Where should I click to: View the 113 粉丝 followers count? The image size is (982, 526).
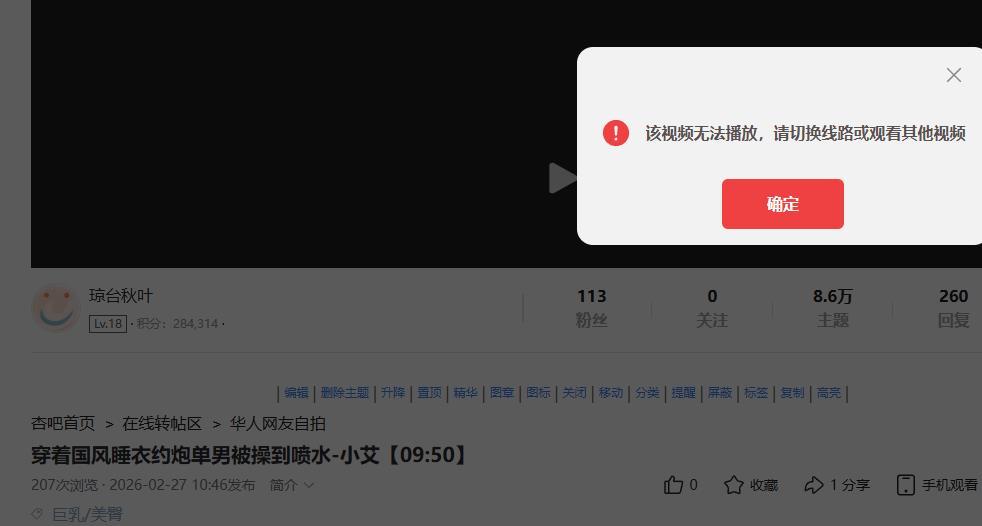click(591, 307)
